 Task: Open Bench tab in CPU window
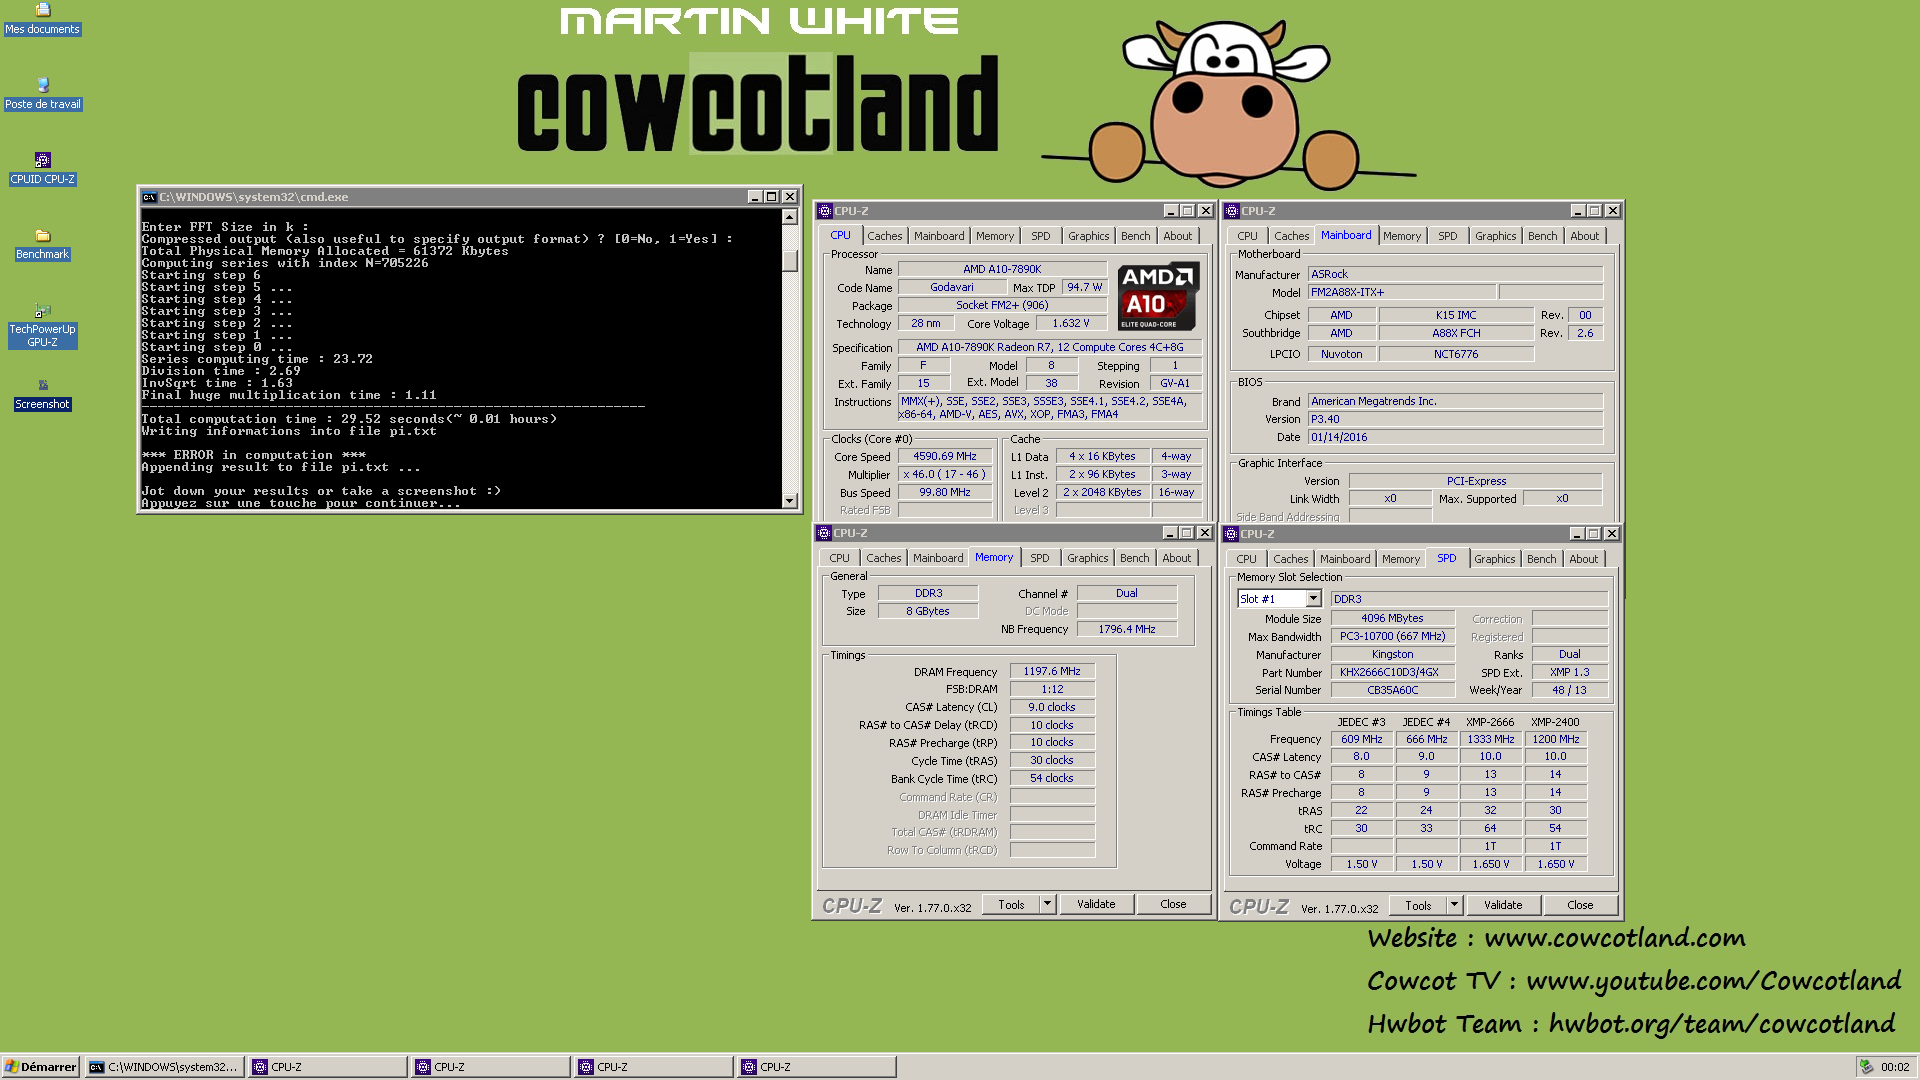coord(1135,236)
